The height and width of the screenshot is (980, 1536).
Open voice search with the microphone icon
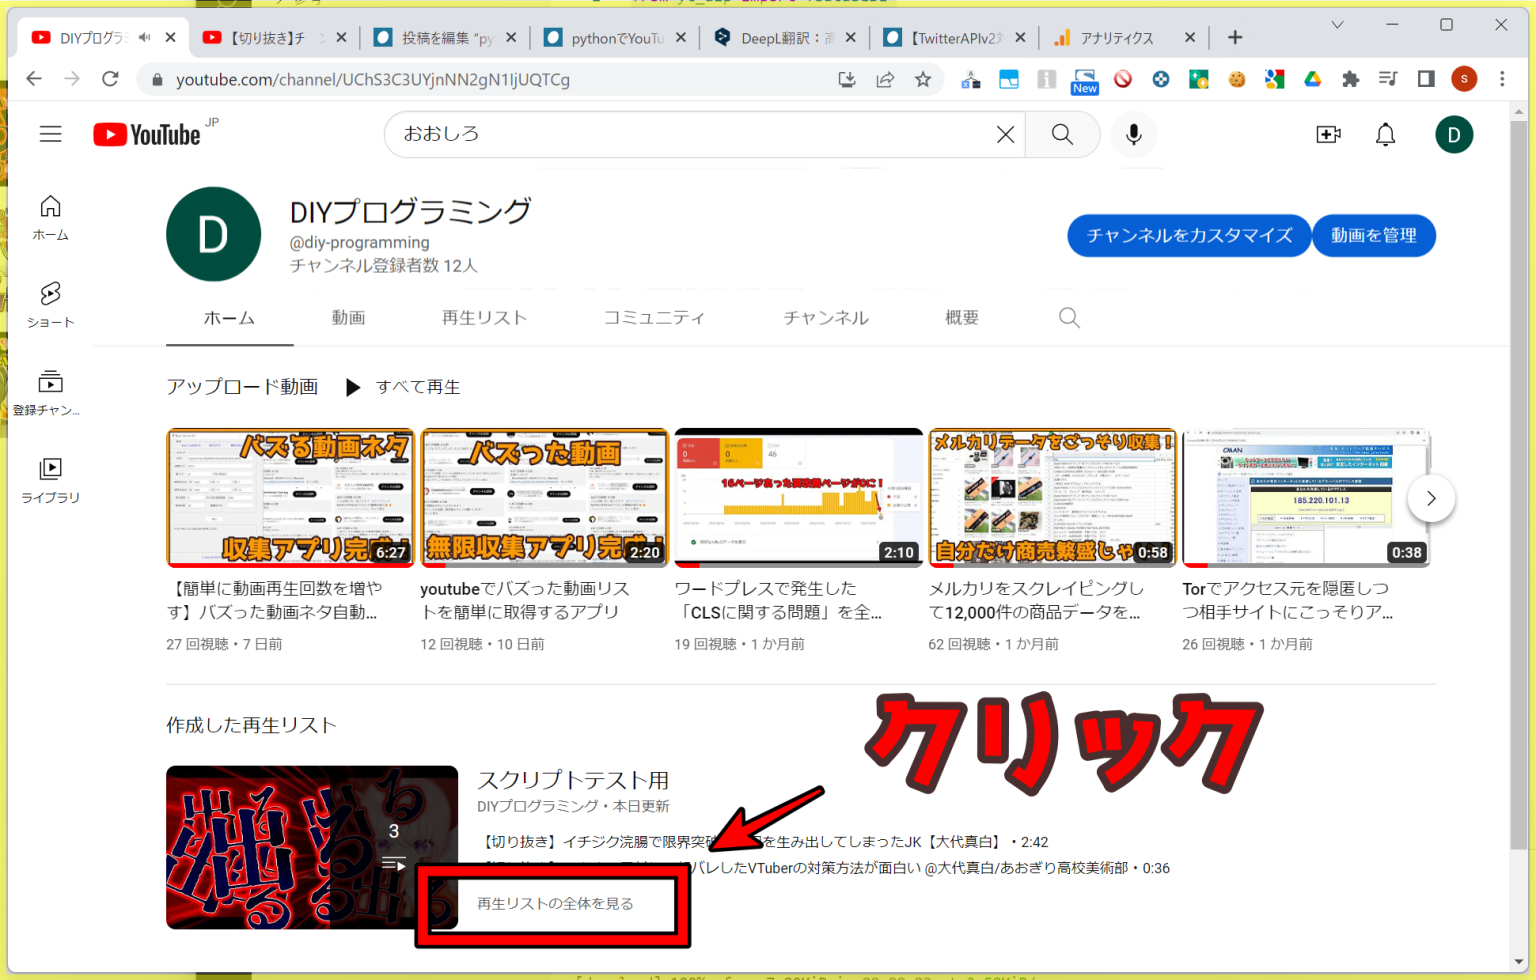[1133, 134]
